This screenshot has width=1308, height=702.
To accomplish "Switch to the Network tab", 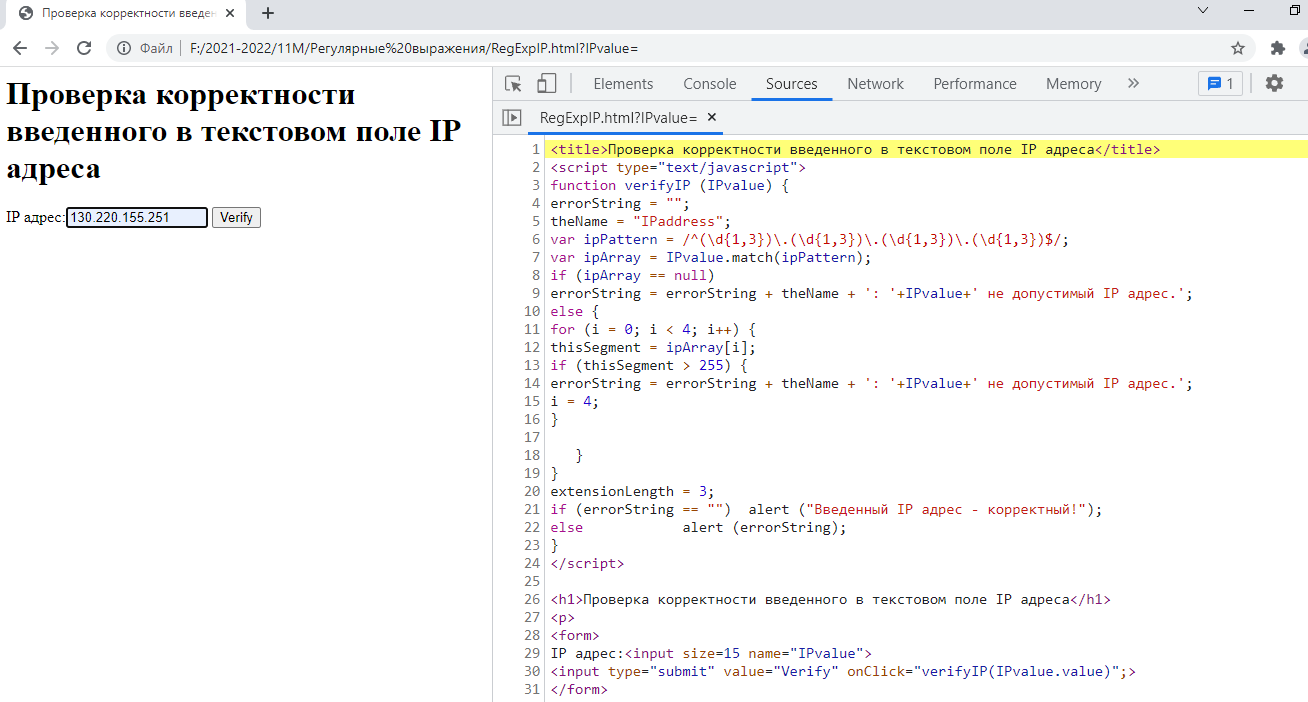I will click(875, 84).
